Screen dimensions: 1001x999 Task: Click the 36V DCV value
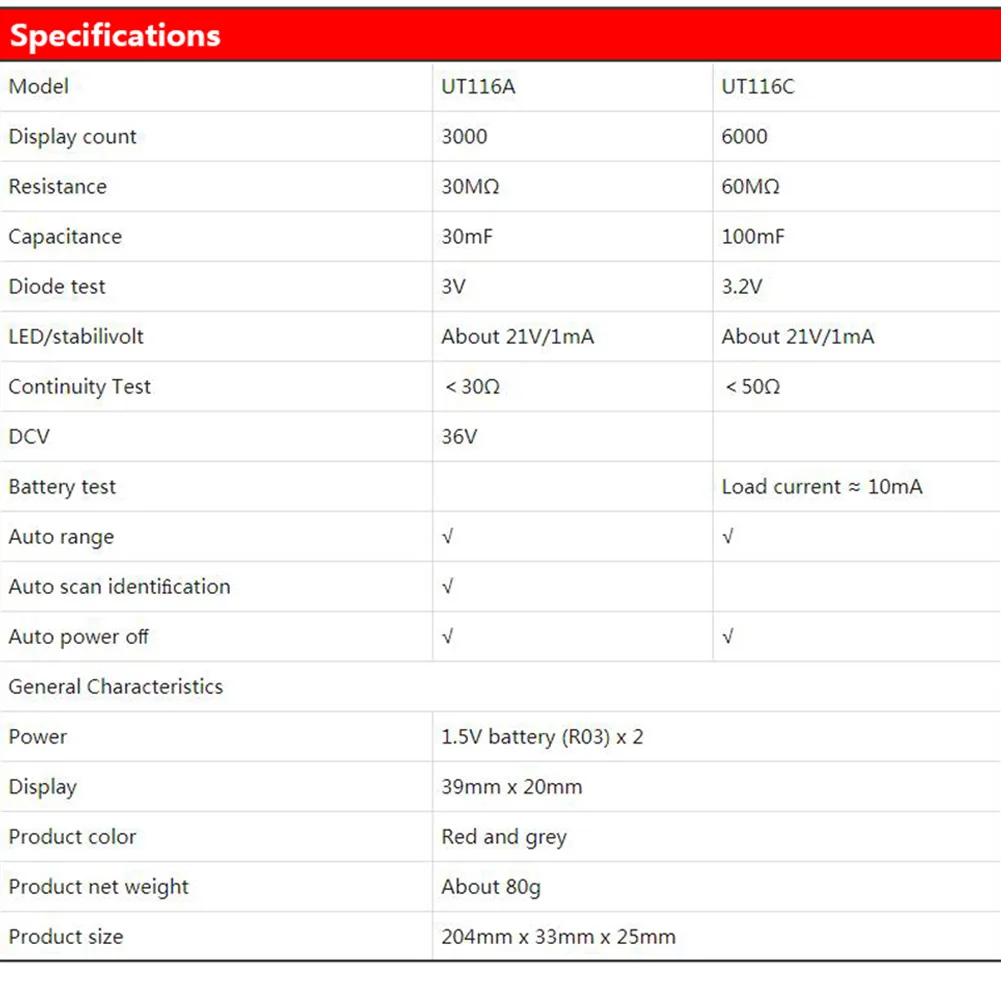click(459, 437)
